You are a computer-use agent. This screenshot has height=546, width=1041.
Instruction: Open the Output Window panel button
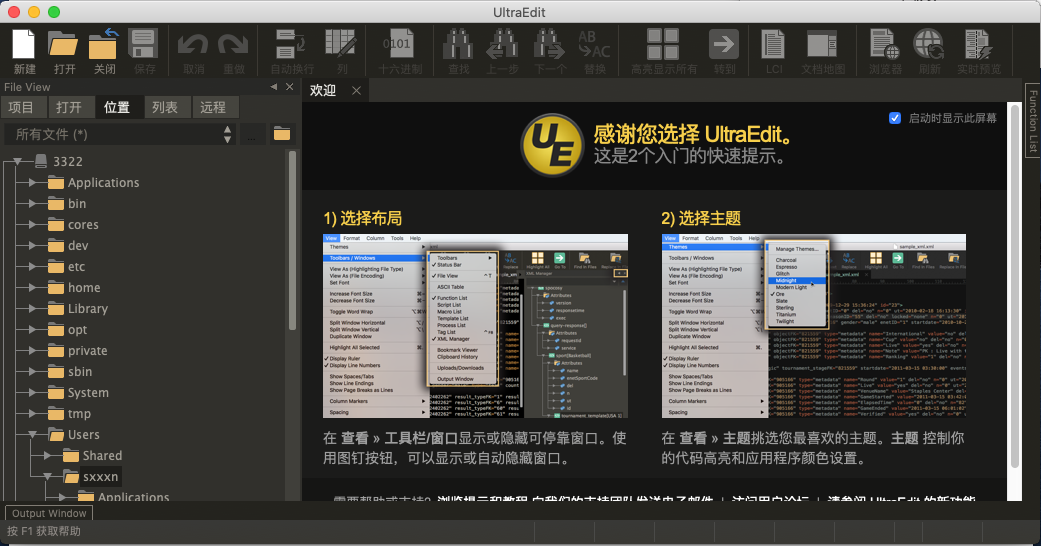50,513
